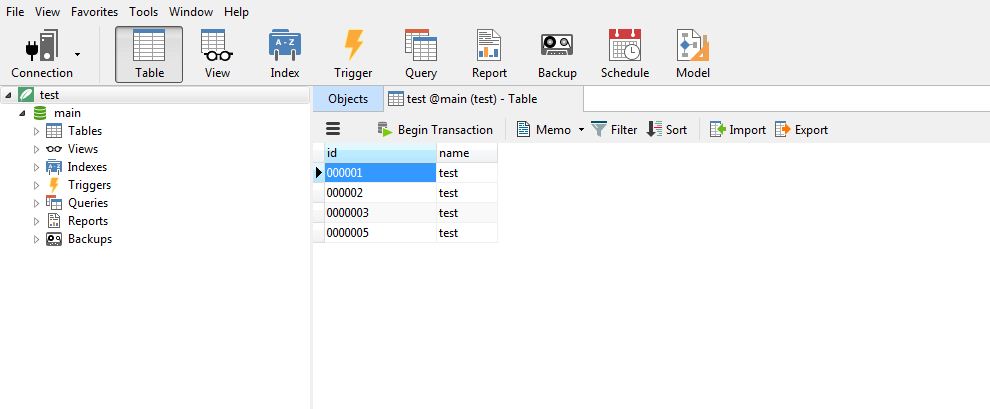This screenshot has width=990, height=409.
Task: Open the Memo dropdown arrow
Action: [581, 130]
